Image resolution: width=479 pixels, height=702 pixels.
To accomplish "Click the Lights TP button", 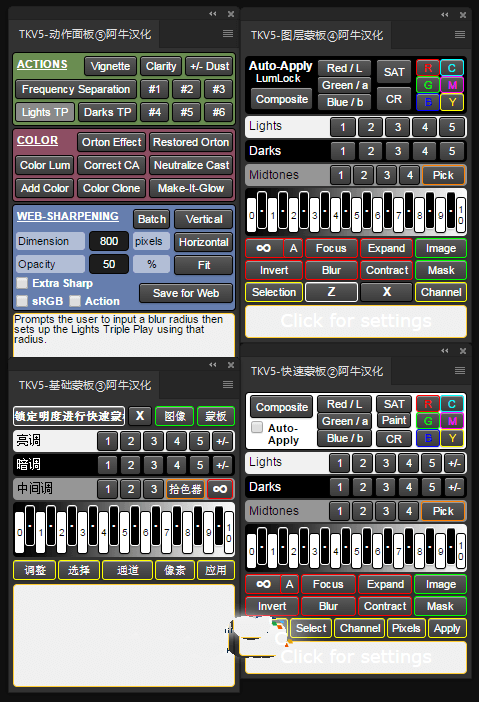I will (x=45, y=112).
